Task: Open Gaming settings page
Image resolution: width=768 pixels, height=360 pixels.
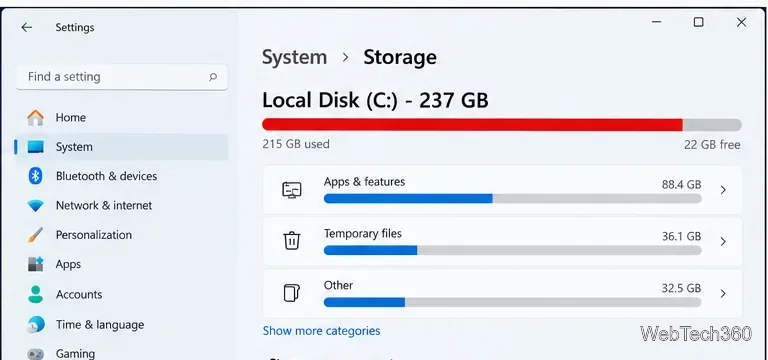Action: [122, 353]
